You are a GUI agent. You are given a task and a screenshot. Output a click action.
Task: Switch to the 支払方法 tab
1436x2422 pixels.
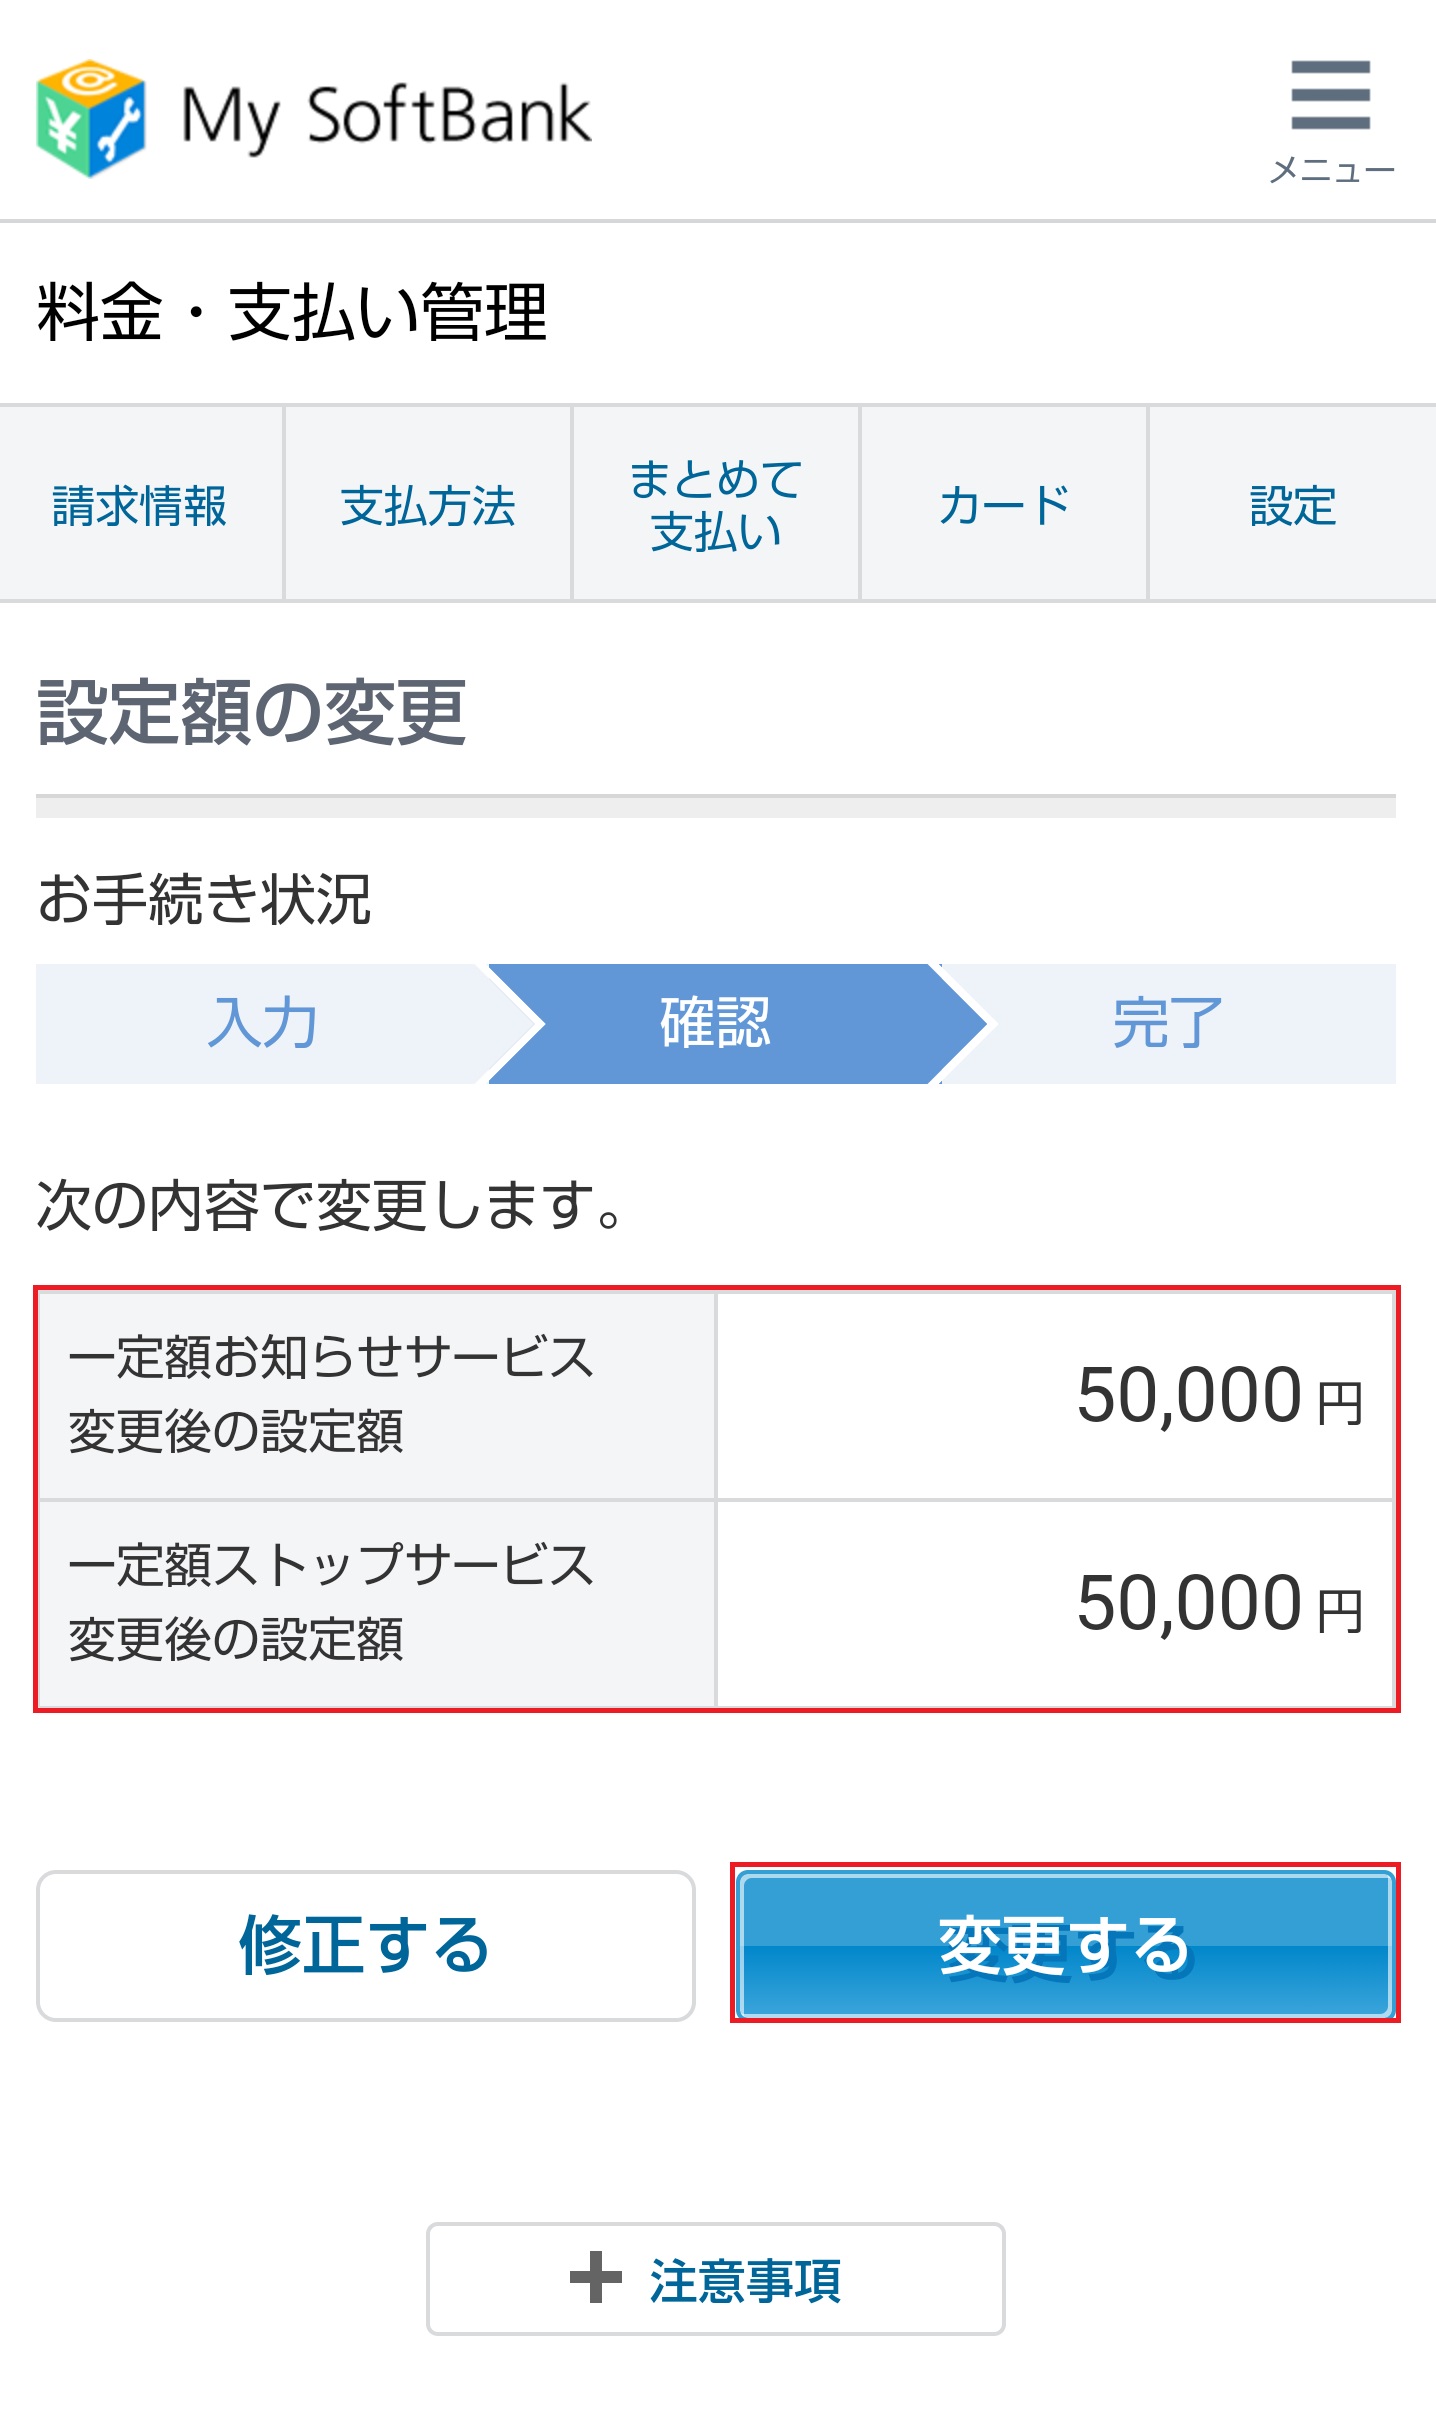[428, 504]
